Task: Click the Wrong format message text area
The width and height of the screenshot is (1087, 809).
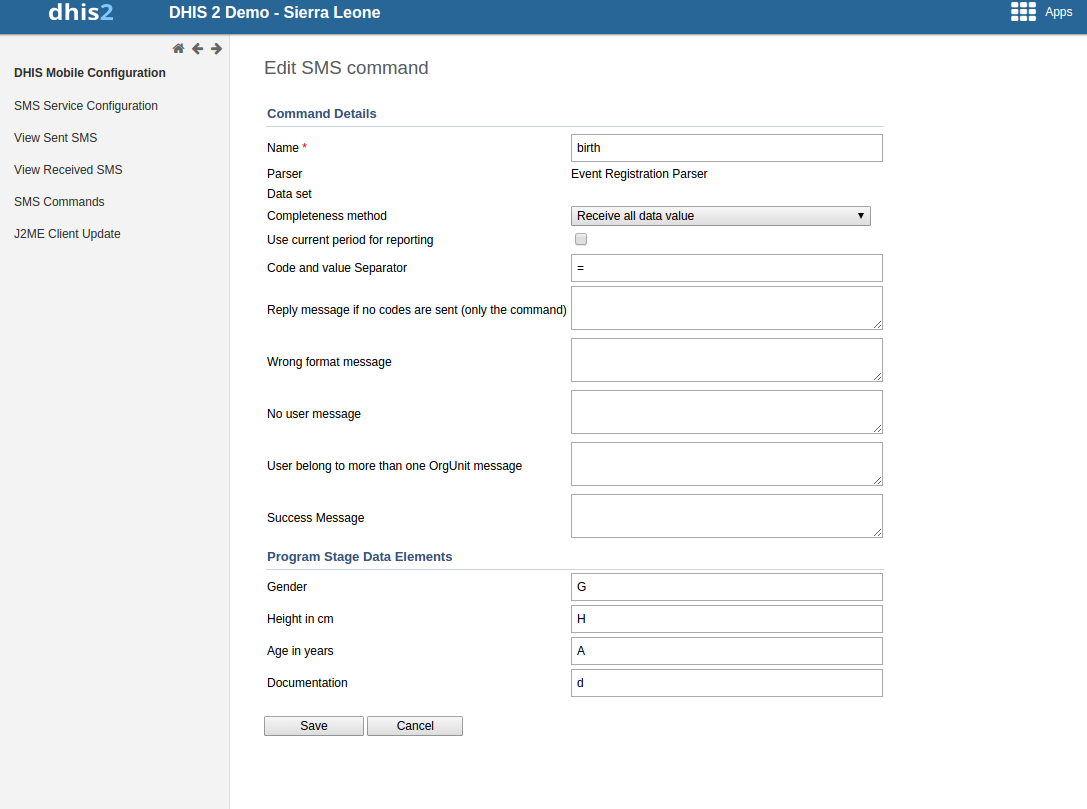Action: click(726, 360)
